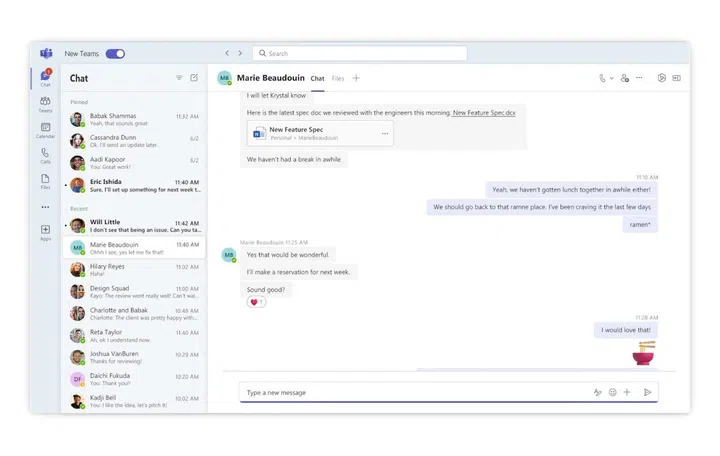Click the new chat compose icon
The width and height of the screenshot is (720, 456).
[x=194, y=78]
